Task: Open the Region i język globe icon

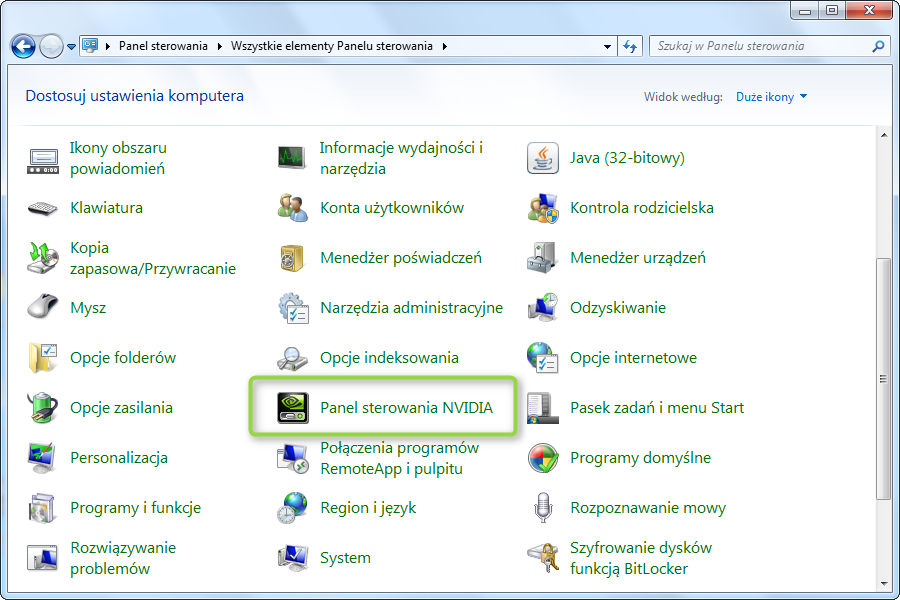Action: point(292,508)
